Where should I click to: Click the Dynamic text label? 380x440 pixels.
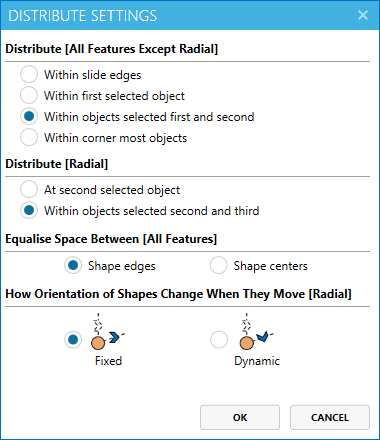(257, 361)
